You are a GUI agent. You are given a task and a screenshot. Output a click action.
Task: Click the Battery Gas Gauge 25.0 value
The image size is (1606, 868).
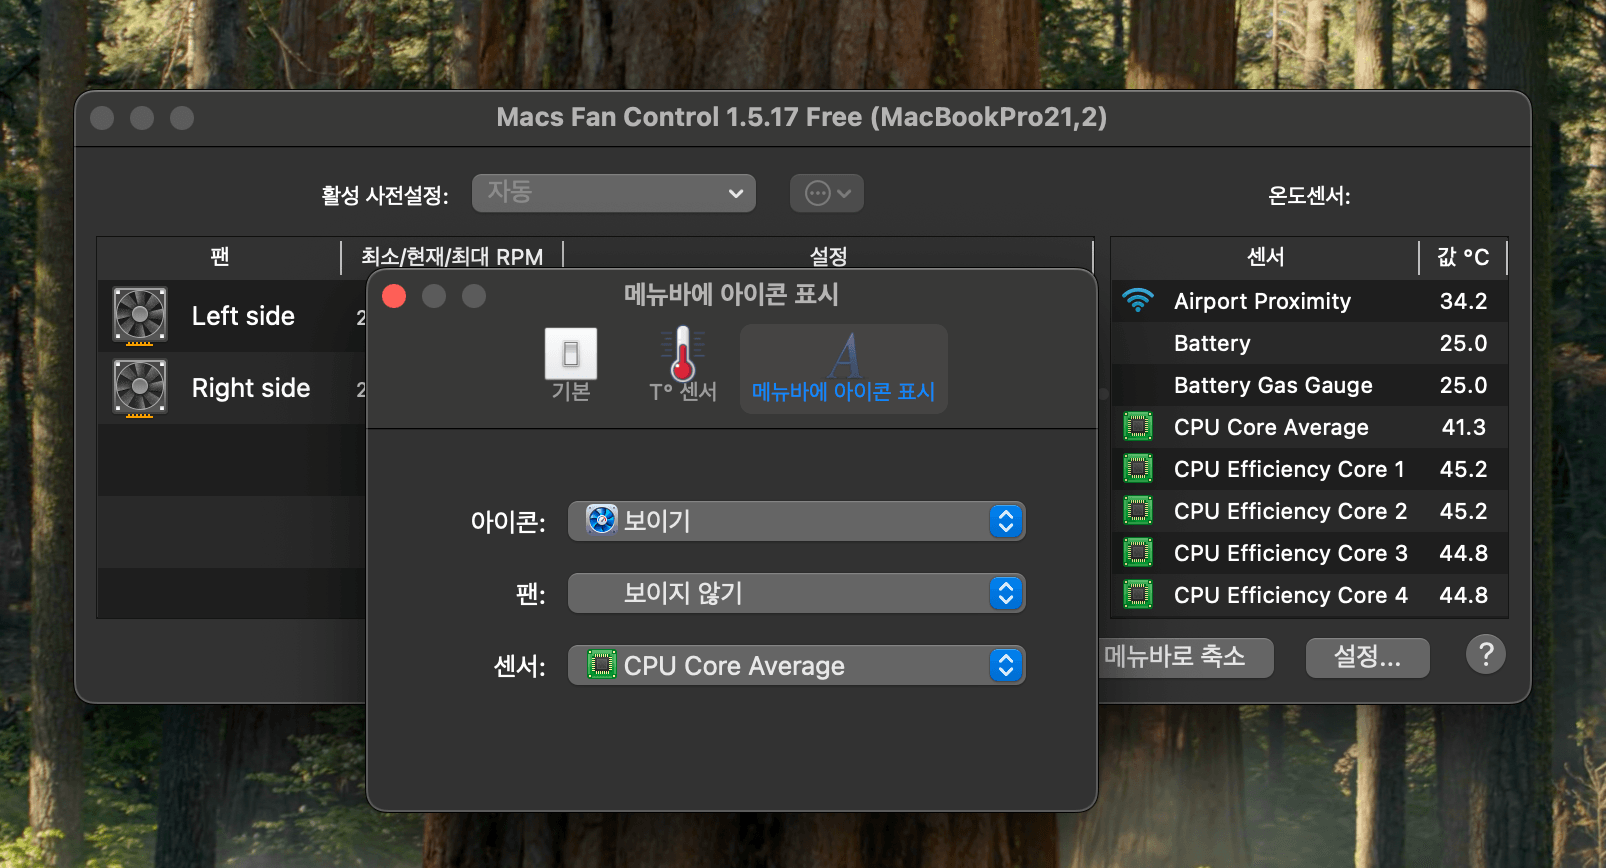click(x=1463, y=385)
